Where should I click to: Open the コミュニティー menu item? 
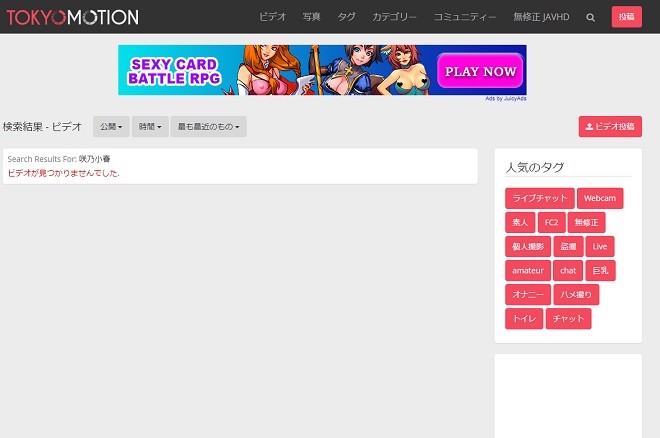pos(465,17)
